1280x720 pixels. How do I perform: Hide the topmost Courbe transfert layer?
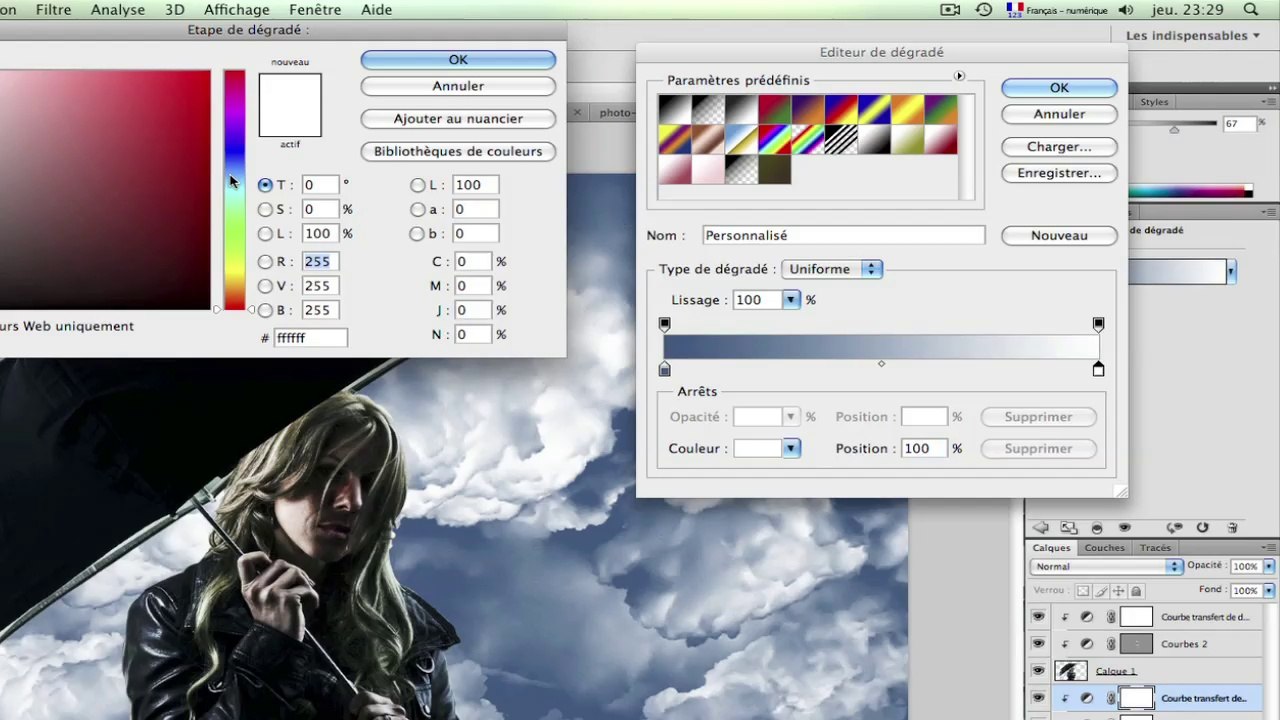coord(1038,617)
